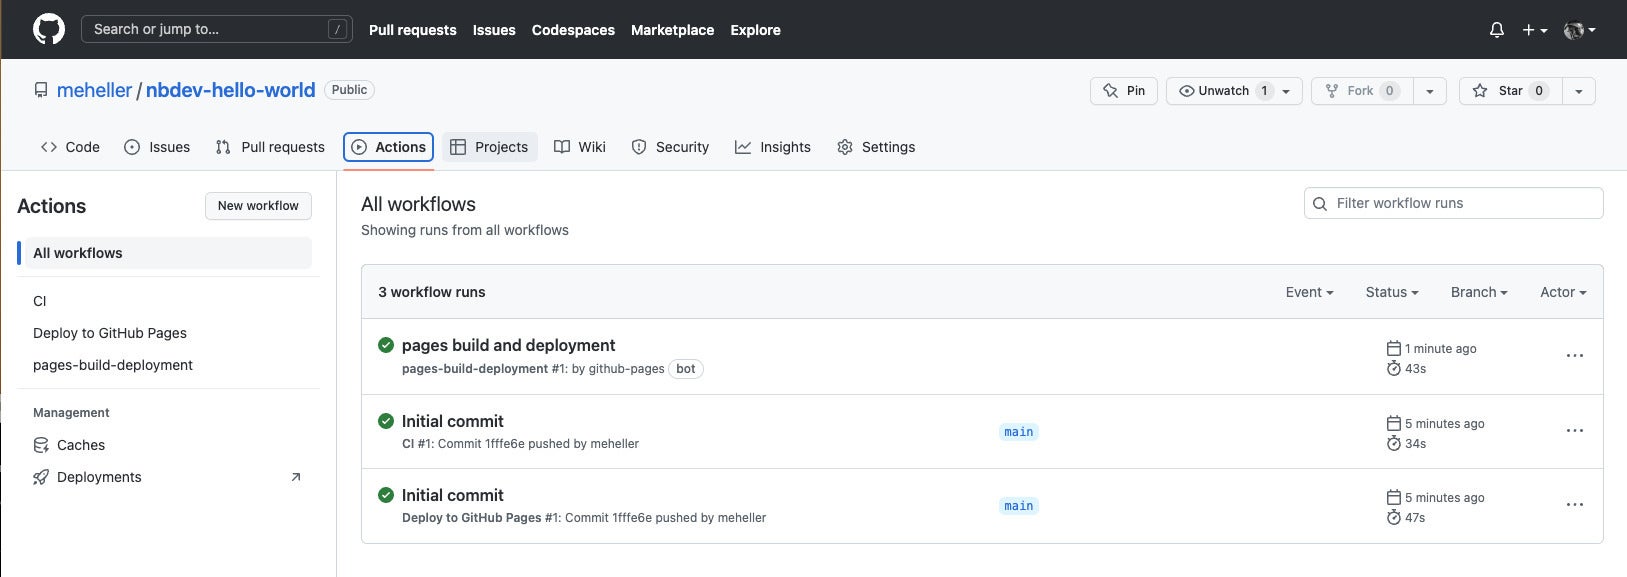The width and height of the screenshot is (1627, 577).
Task: Click the Settings gear icon in the repo nav
Action: point(845,147)
